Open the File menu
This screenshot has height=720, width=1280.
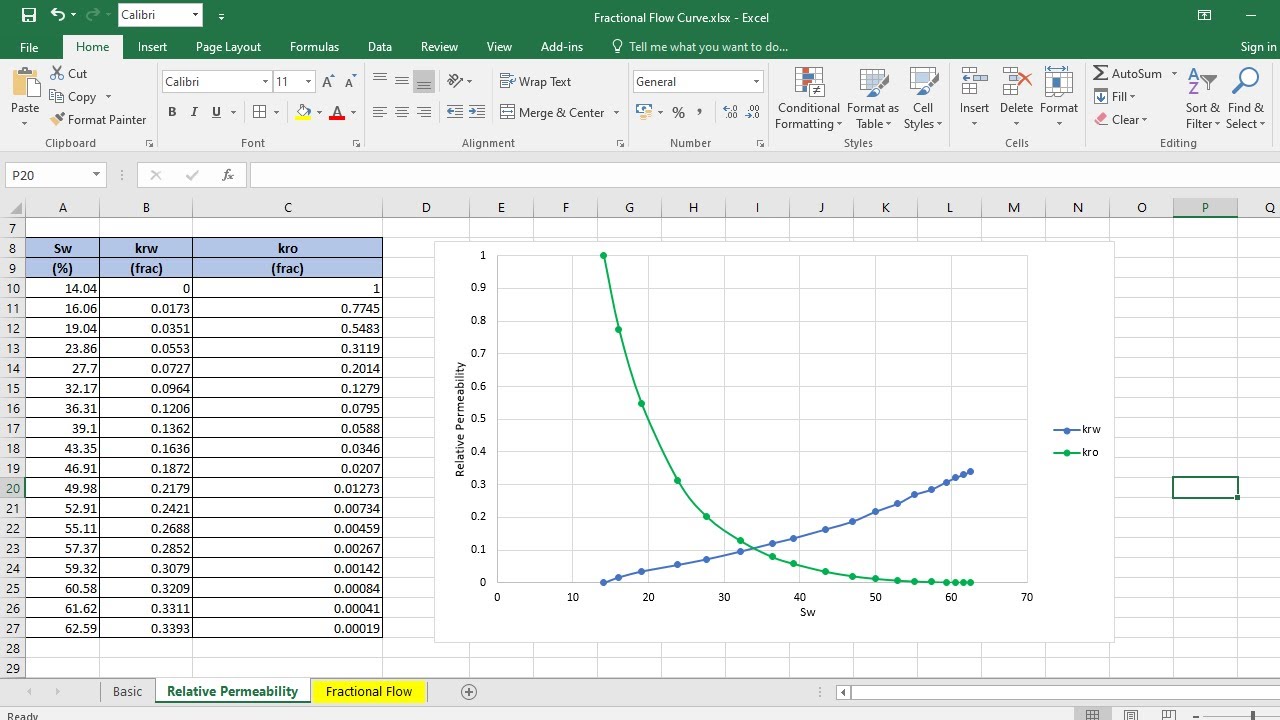pyautogui.click(x=29, y=47)
